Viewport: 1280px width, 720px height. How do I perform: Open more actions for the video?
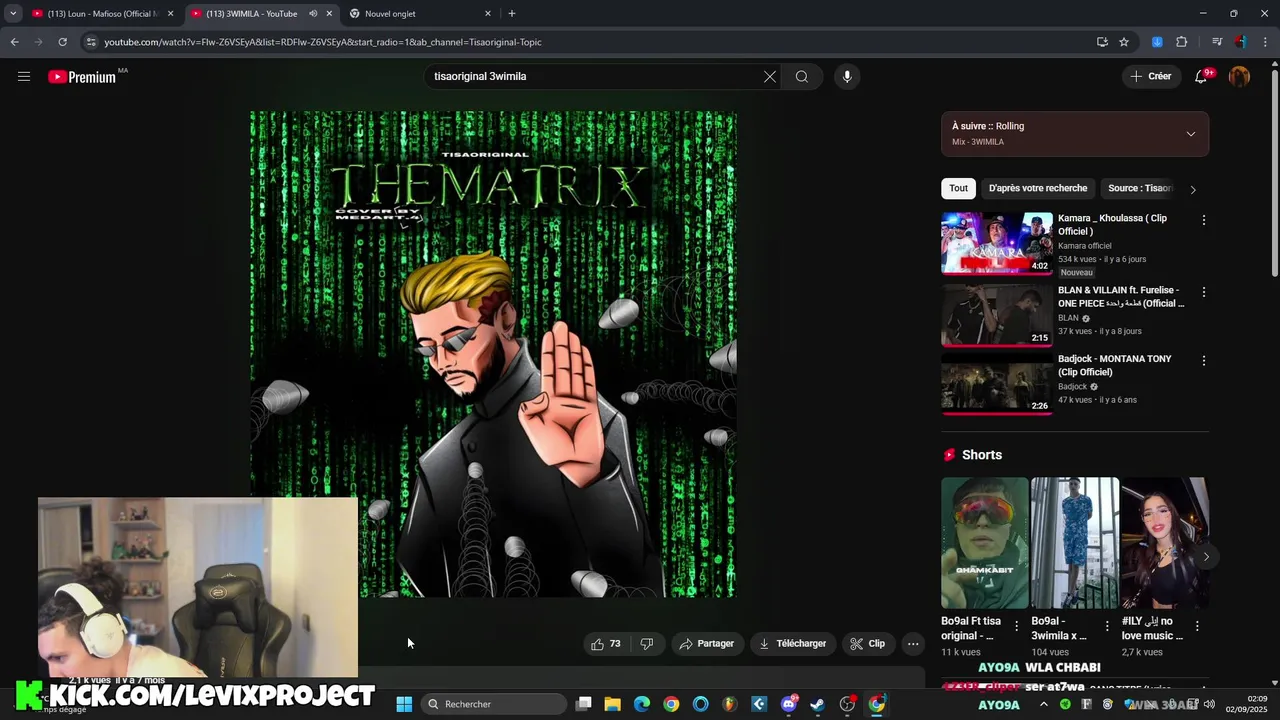coord(913,644)
